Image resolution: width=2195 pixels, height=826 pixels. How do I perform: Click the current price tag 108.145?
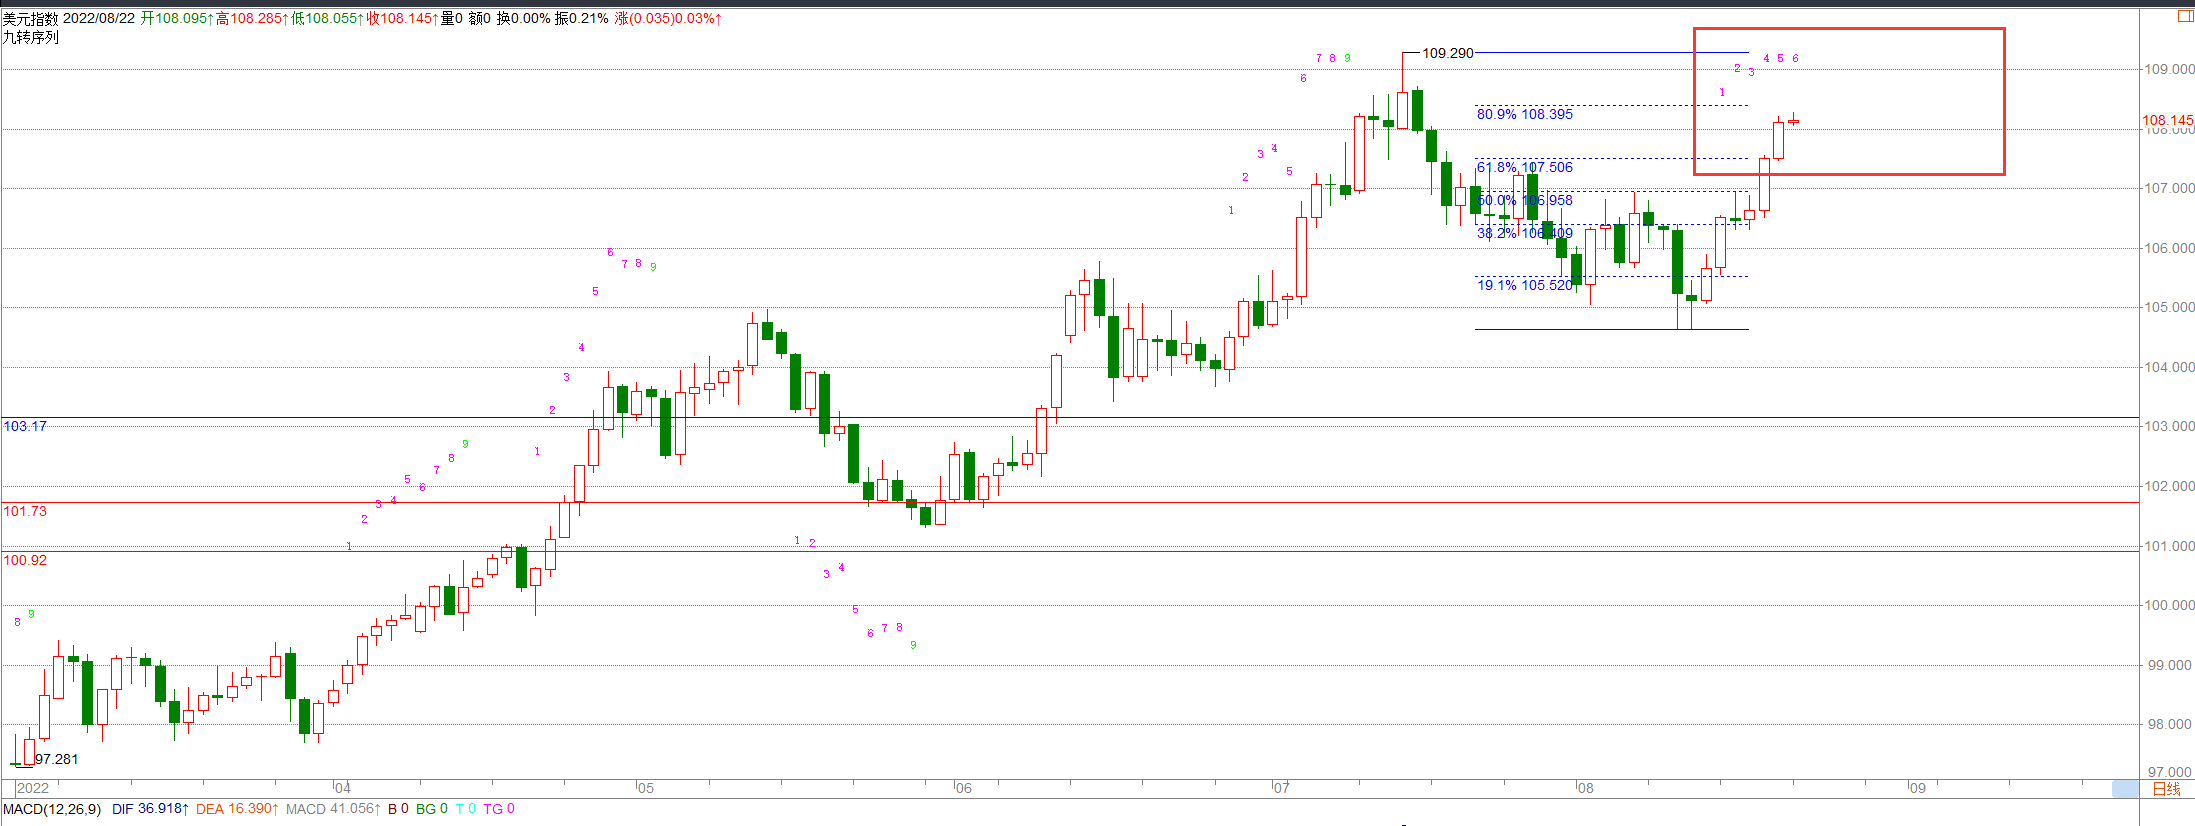[2167, 120]
